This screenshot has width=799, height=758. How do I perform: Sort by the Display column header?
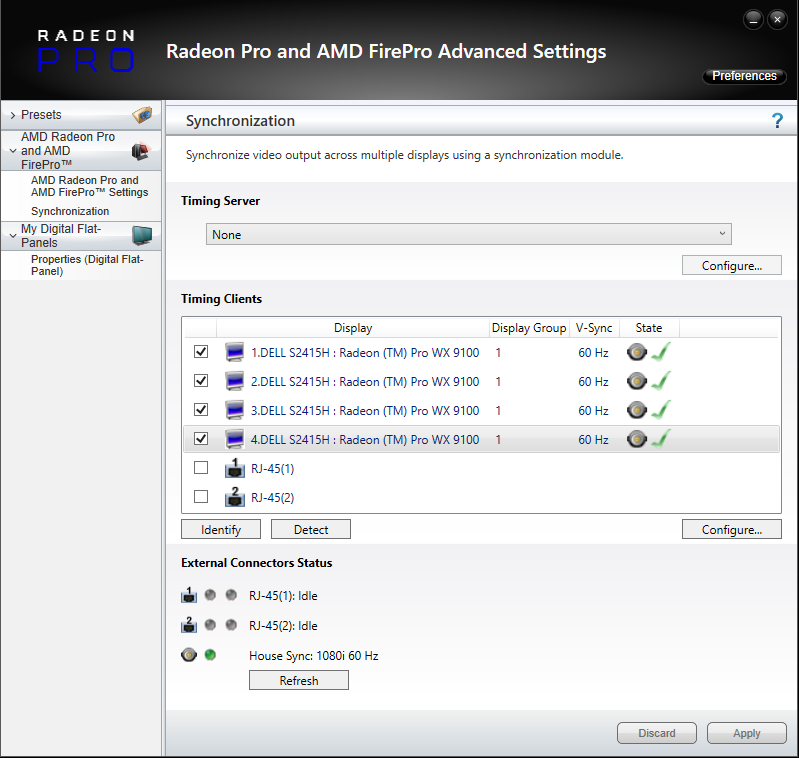353,328
